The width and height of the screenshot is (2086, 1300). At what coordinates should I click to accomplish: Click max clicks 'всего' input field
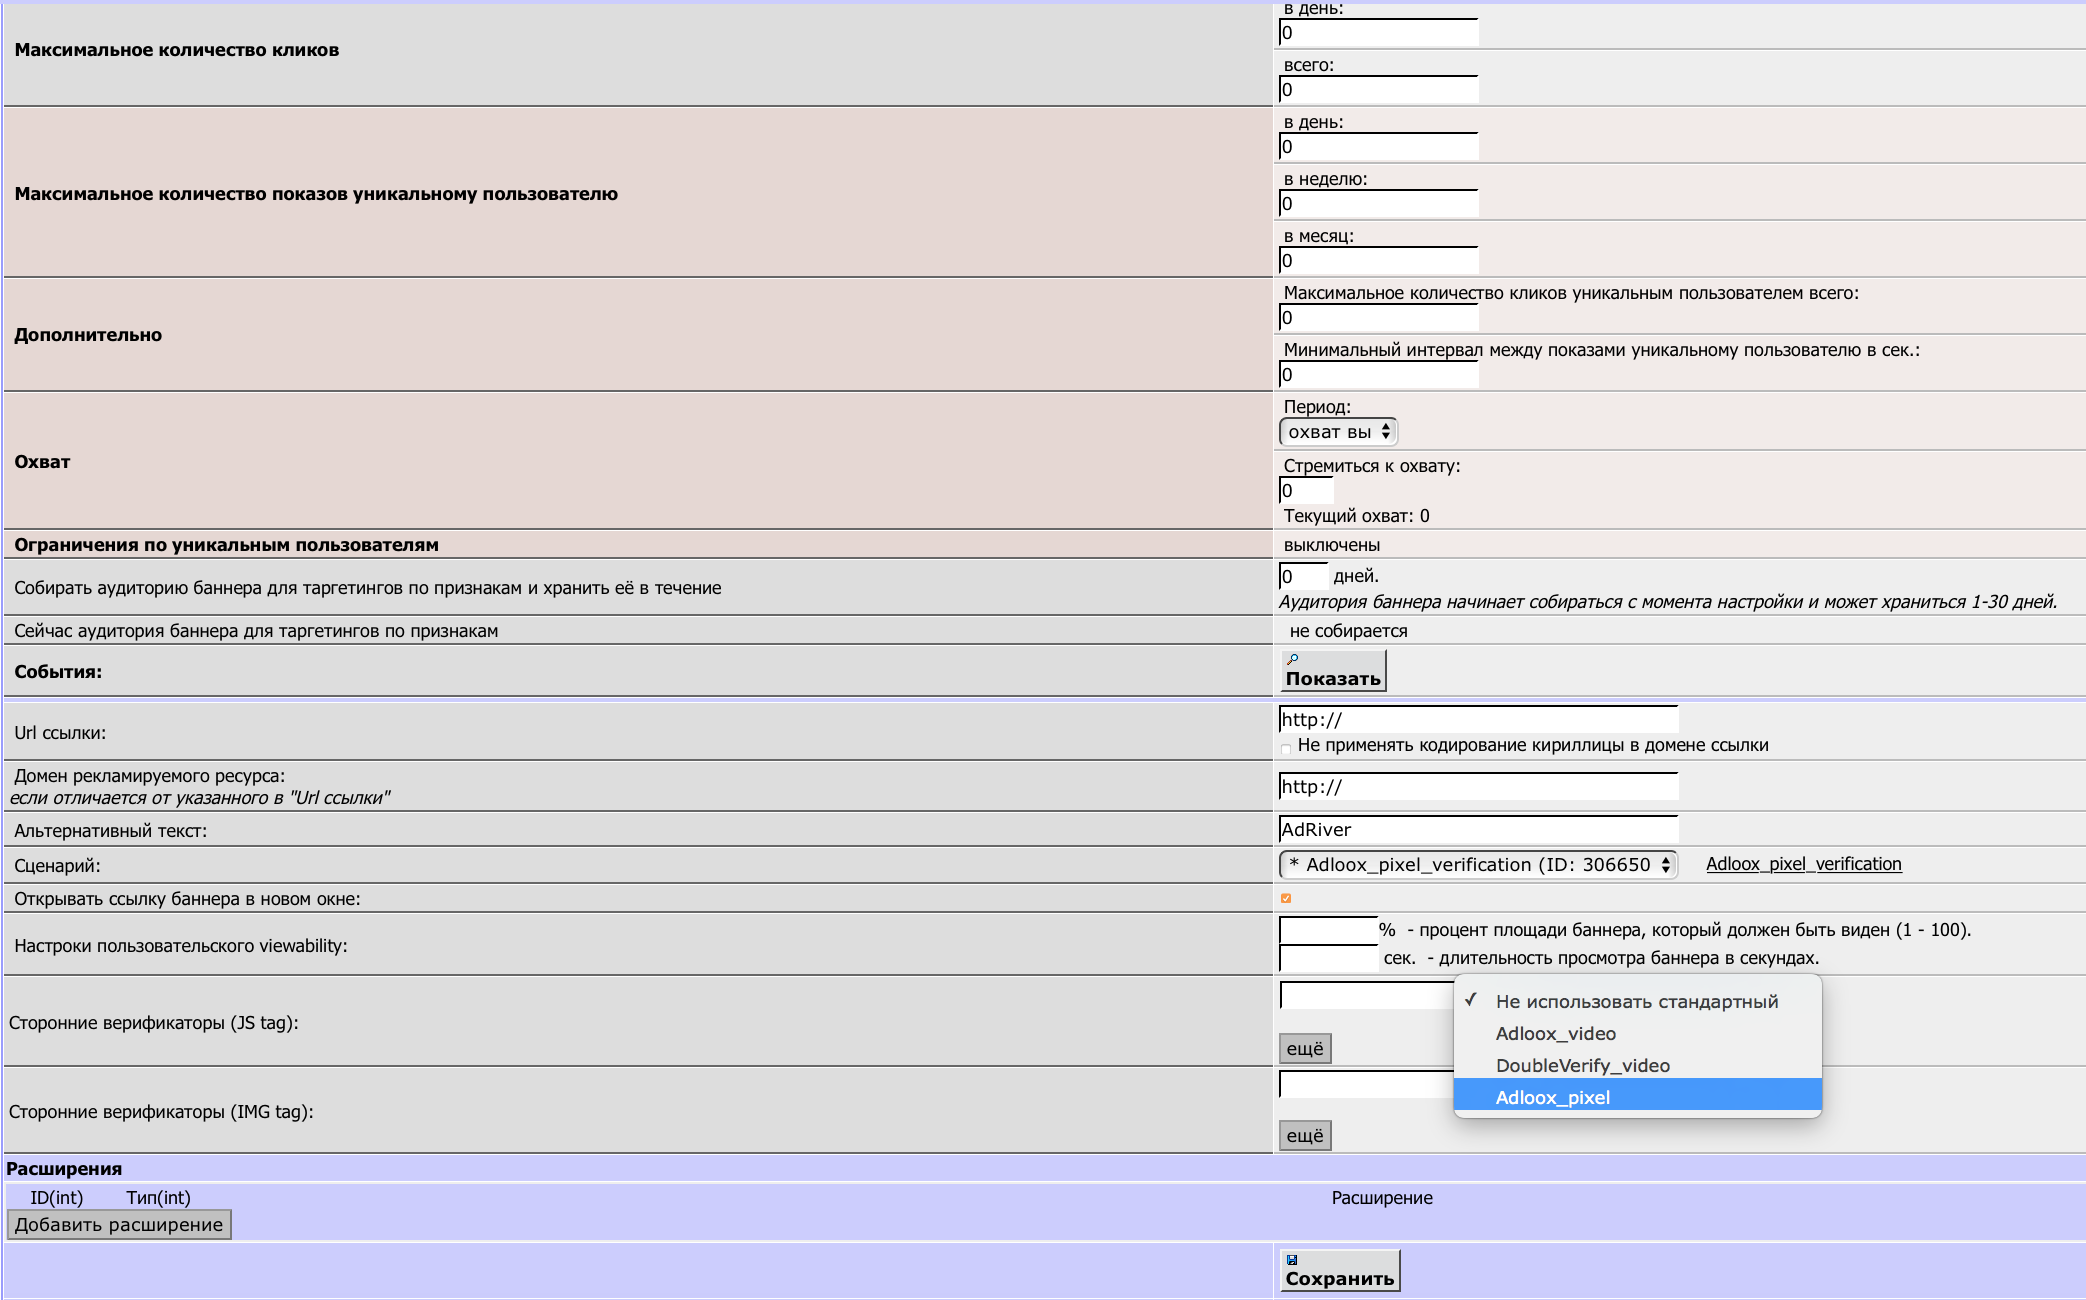click(1378, 89)
